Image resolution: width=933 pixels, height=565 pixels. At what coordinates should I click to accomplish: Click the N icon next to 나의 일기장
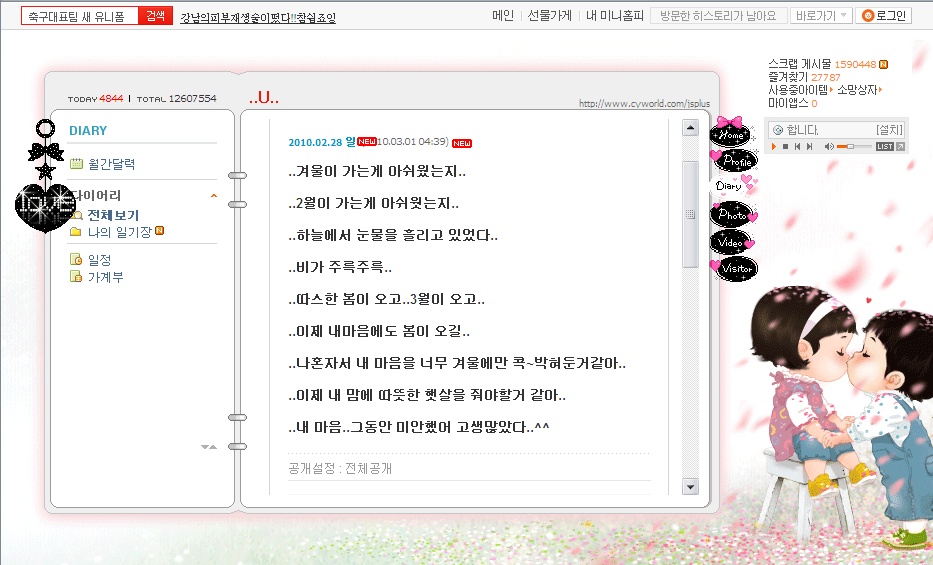point(159,231)
